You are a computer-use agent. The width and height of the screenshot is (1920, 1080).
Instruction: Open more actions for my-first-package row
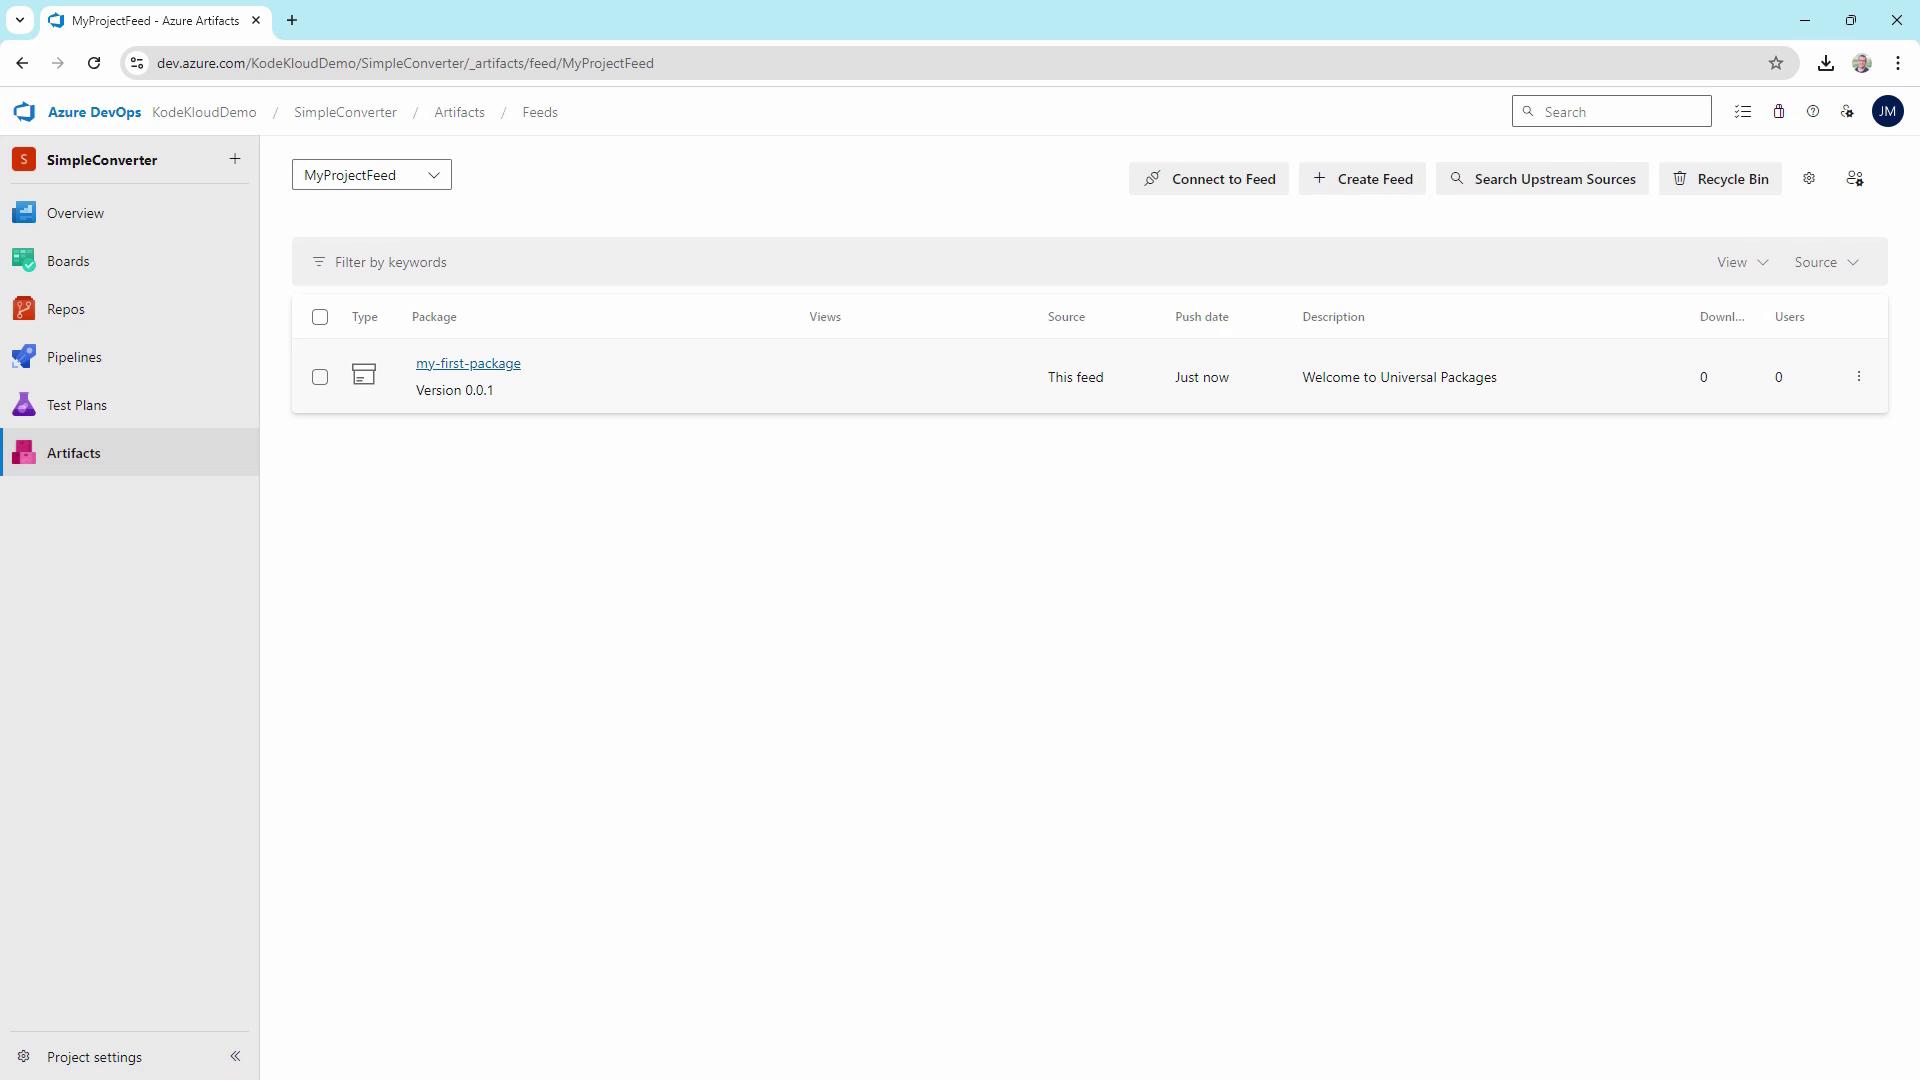coord(1859,377)
